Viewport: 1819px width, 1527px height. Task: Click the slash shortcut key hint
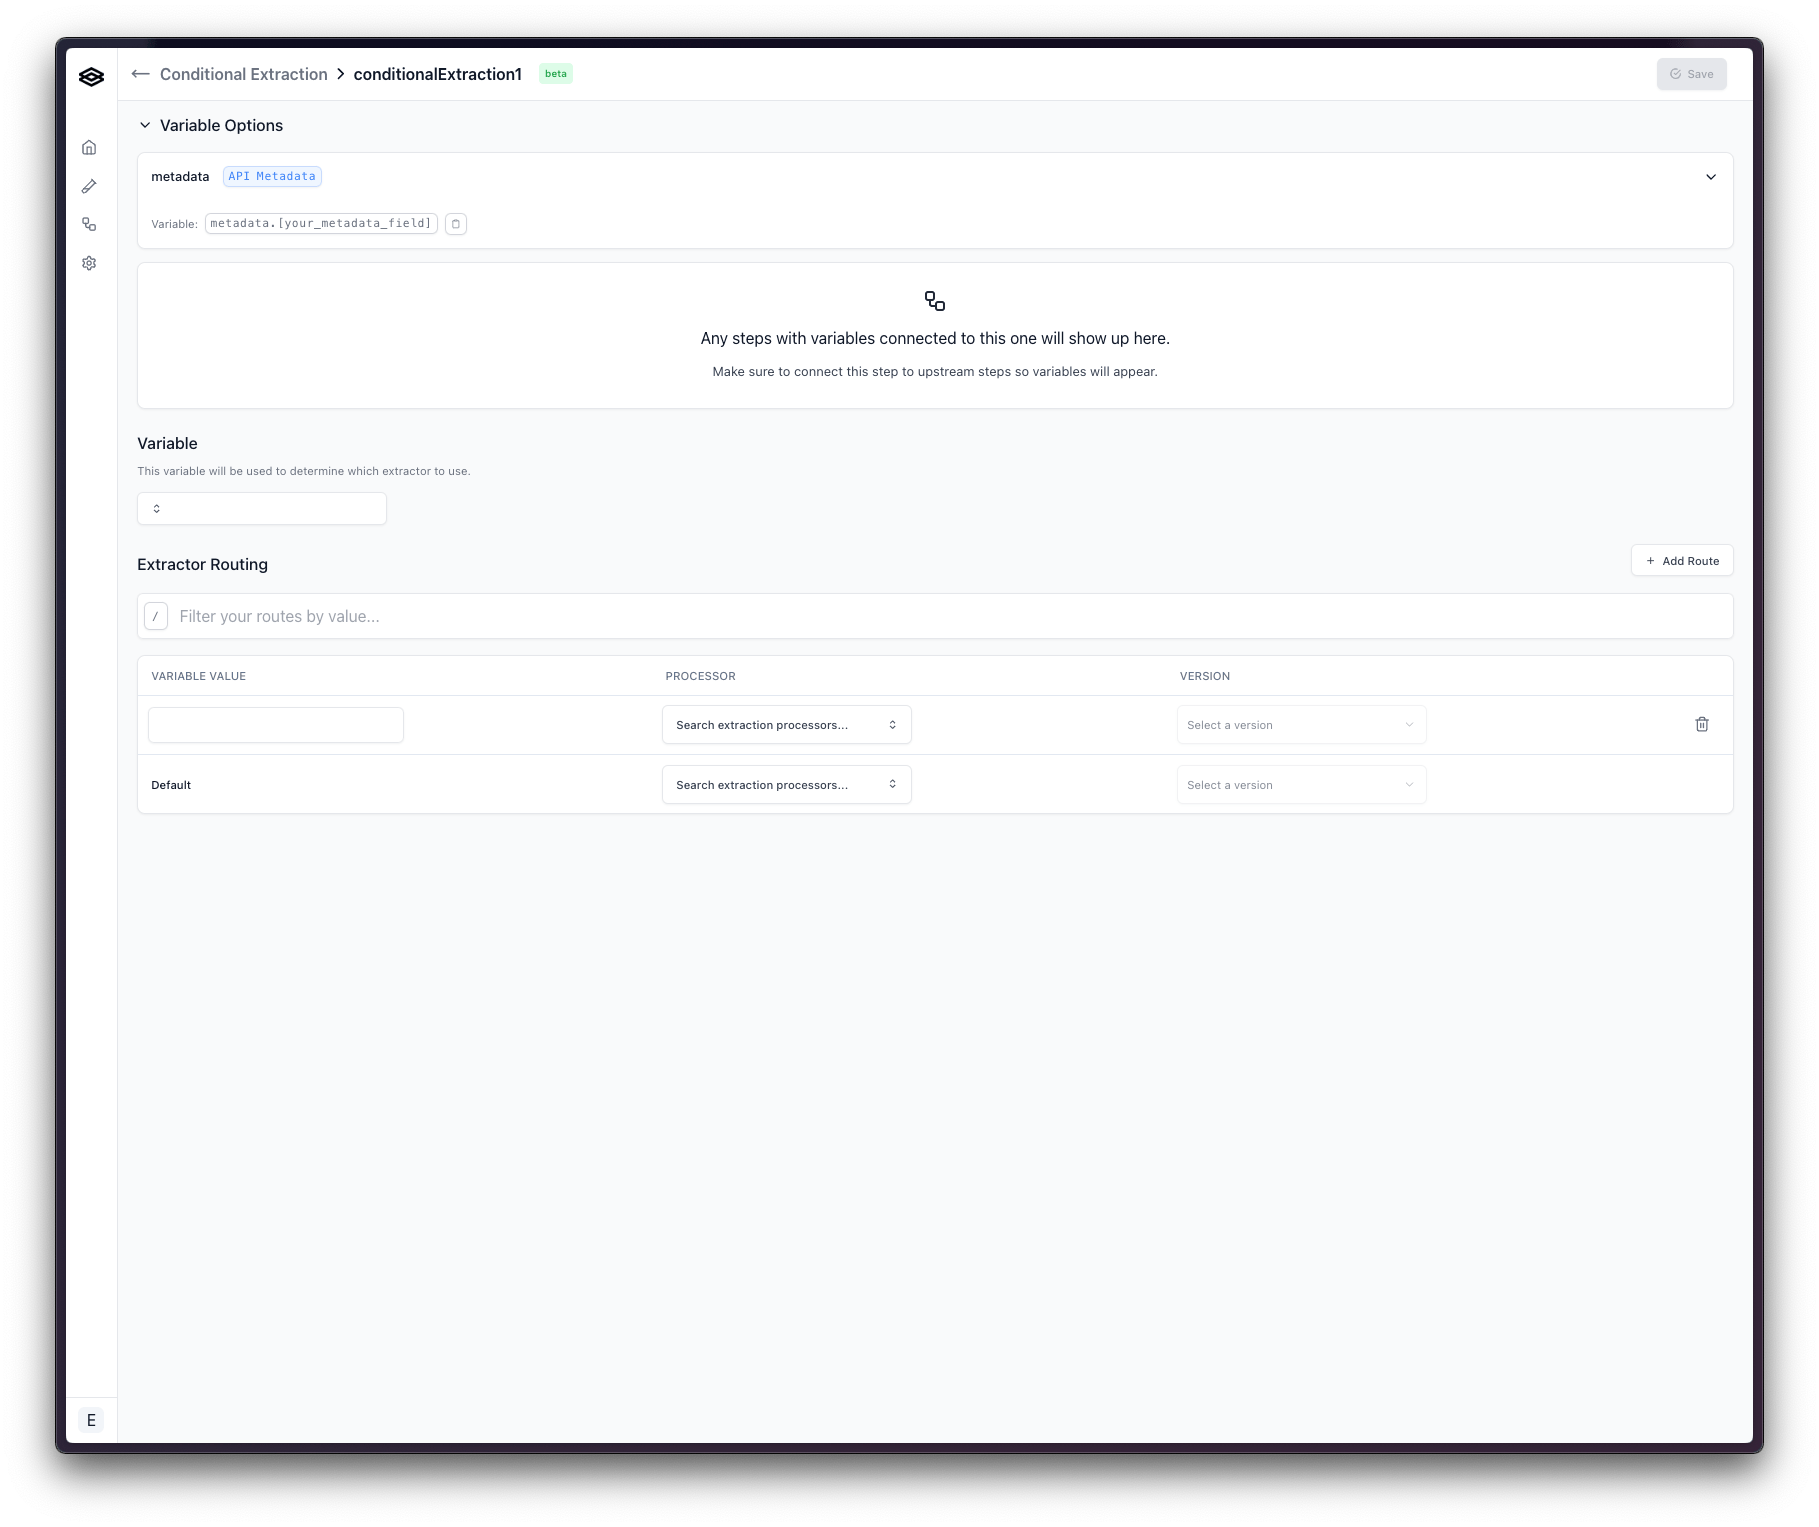tap(156, 617)
